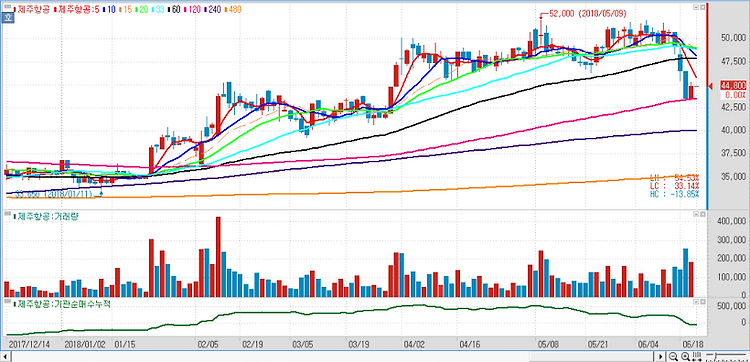Click the 04/16 date label
750x362 pixels.
click(x=469, y=344)
